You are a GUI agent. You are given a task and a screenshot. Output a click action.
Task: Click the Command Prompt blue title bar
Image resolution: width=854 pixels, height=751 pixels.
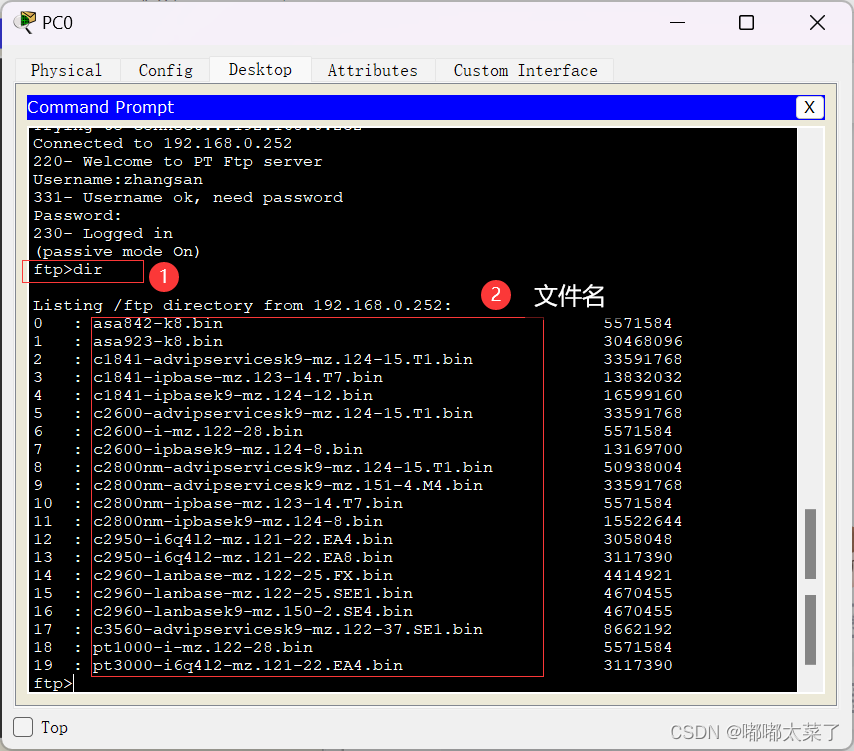(400, 108)
